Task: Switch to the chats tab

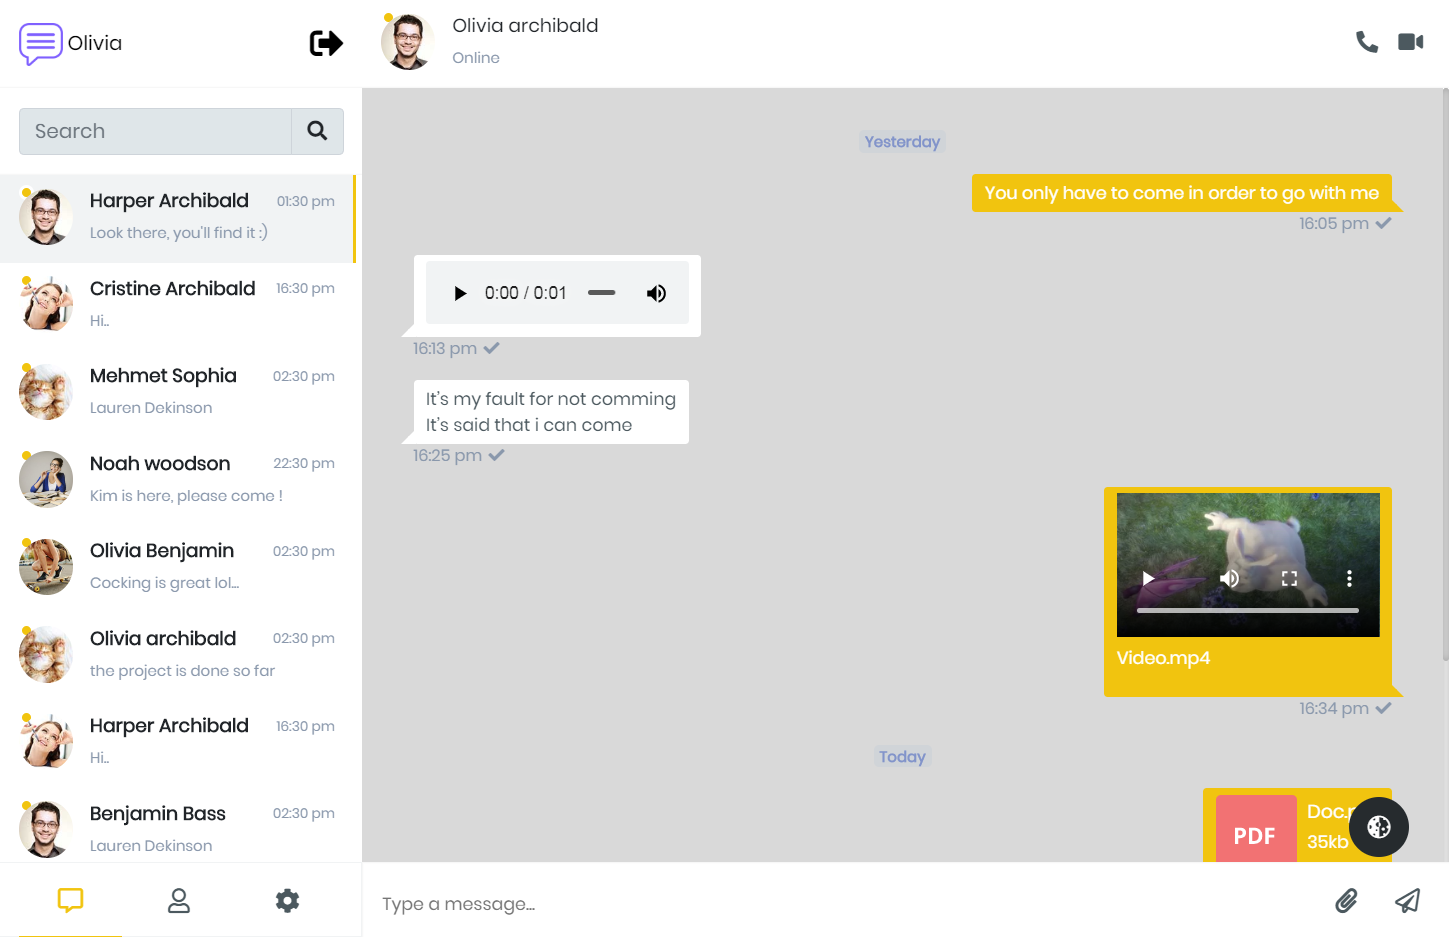Action: pyautogui.click(x=70, y=901)
